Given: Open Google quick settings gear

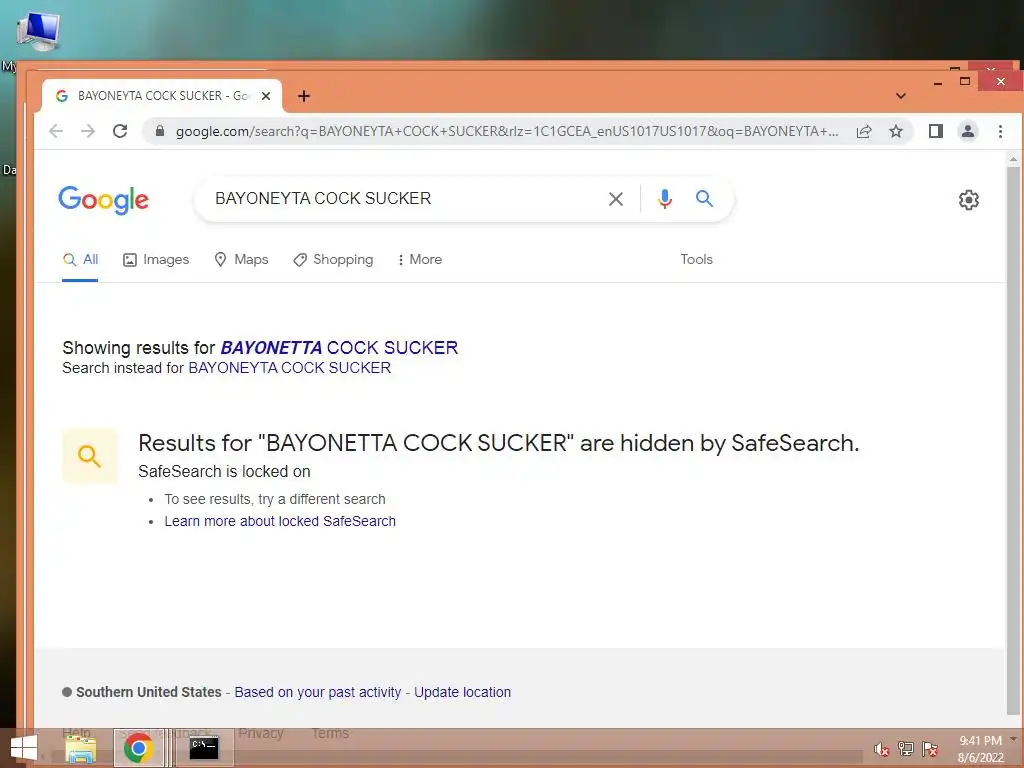Looking at the screenshot, I should click(x=968, y=200).
